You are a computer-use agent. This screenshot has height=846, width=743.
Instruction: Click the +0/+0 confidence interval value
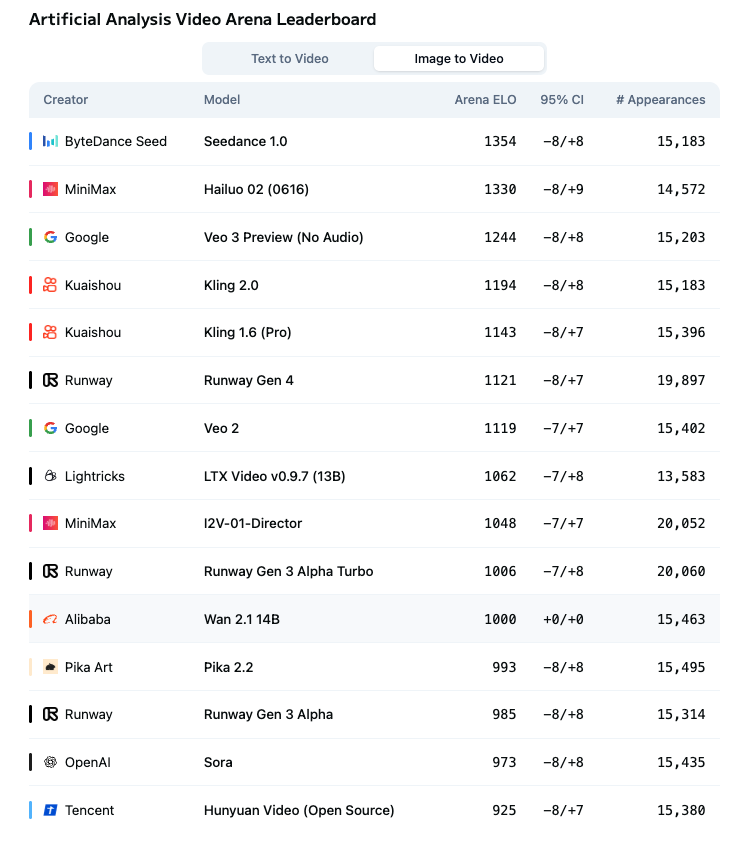click(x=563, y=619)
